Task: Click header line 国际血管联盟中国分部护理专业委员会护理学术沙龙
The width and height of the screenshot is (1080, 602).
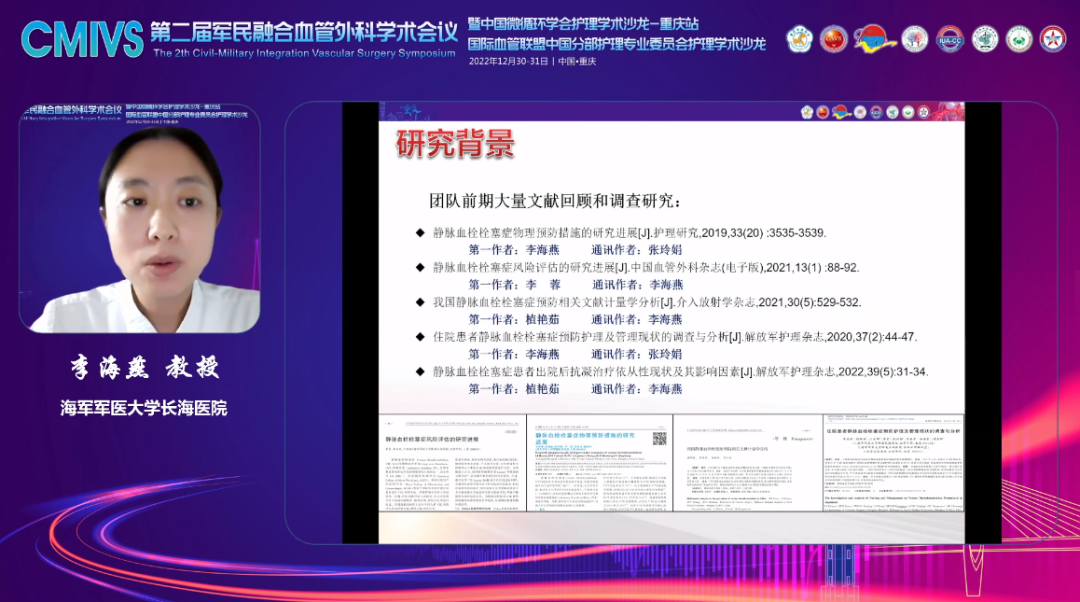Action: pyautogui.click(x=616, y=44)
